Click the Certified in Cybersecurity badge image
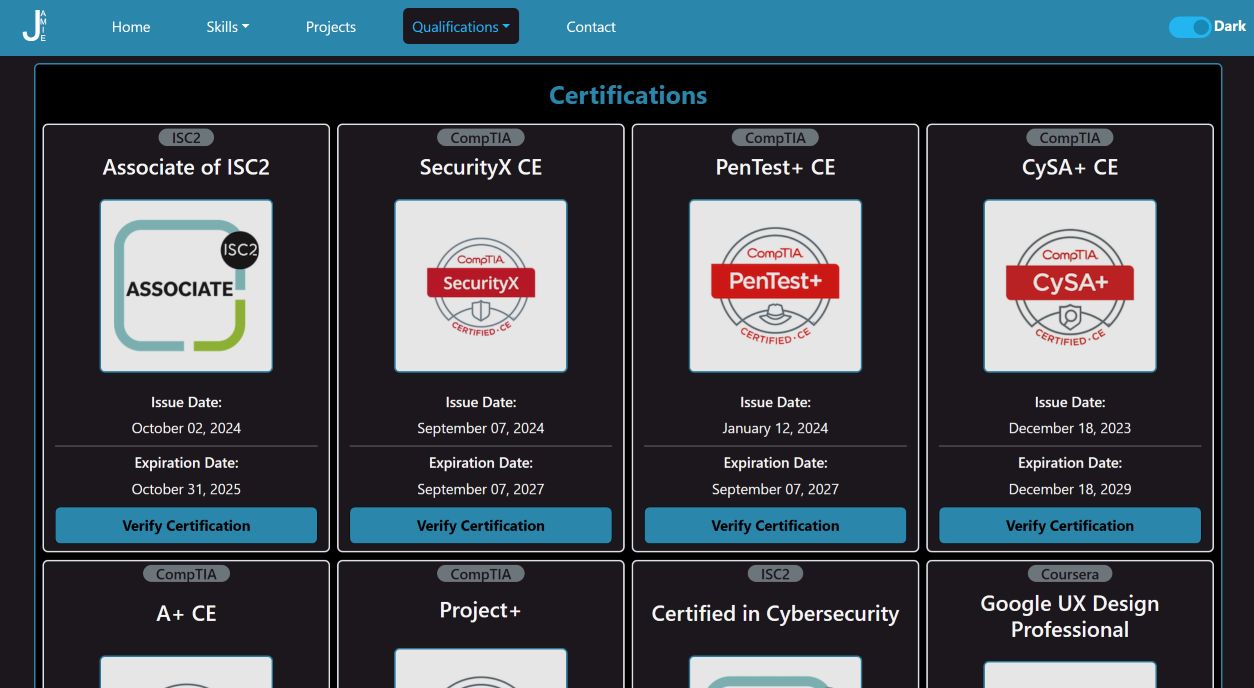The height and width of the screenshot is (688, 1254). [775, 675]
